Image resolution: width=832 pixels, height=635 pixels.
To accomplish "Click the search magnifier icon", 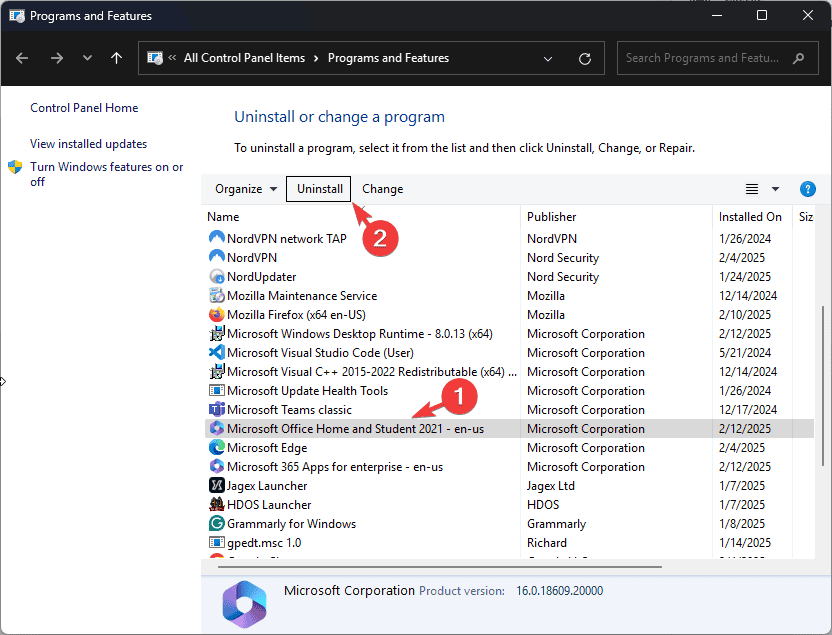I will click(798, 58).
